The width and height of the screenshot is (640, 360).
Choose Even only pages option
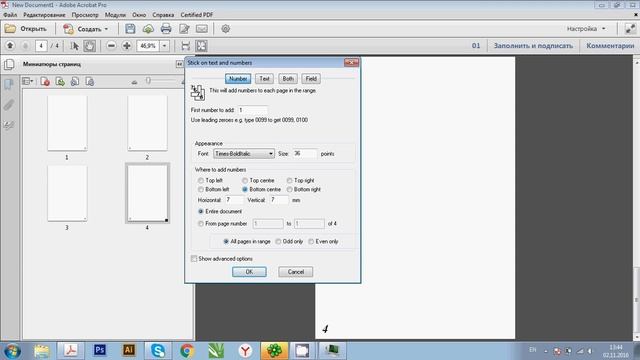tap(311, 242)
